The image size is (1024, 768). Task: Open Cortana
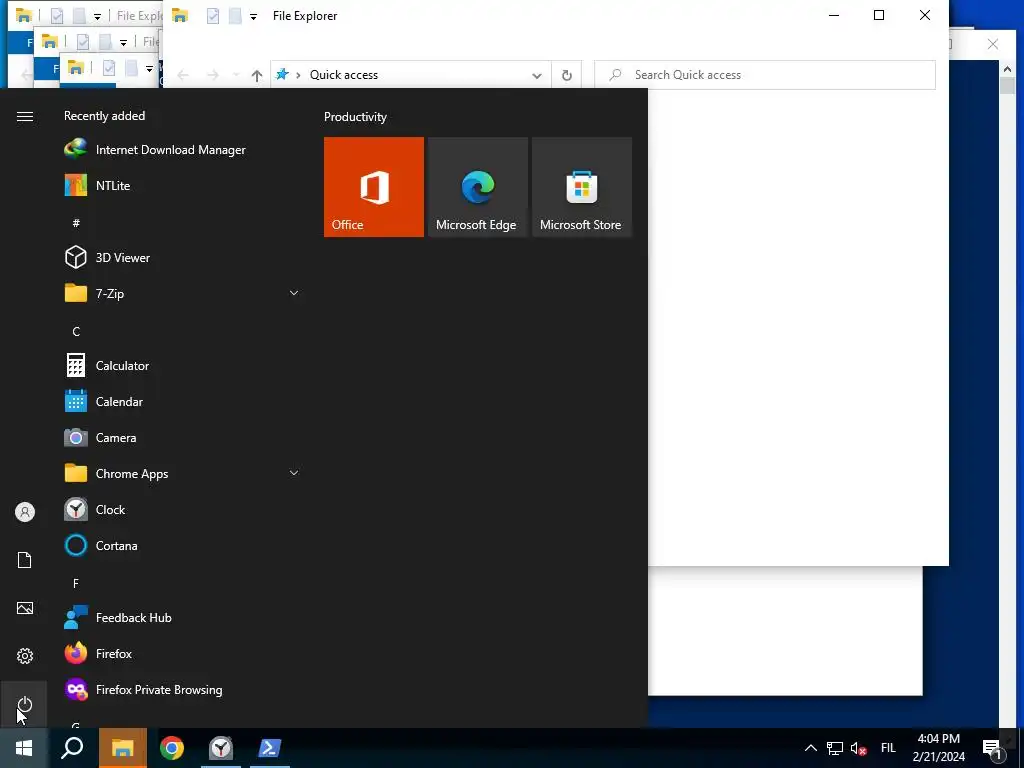point(101,545)
